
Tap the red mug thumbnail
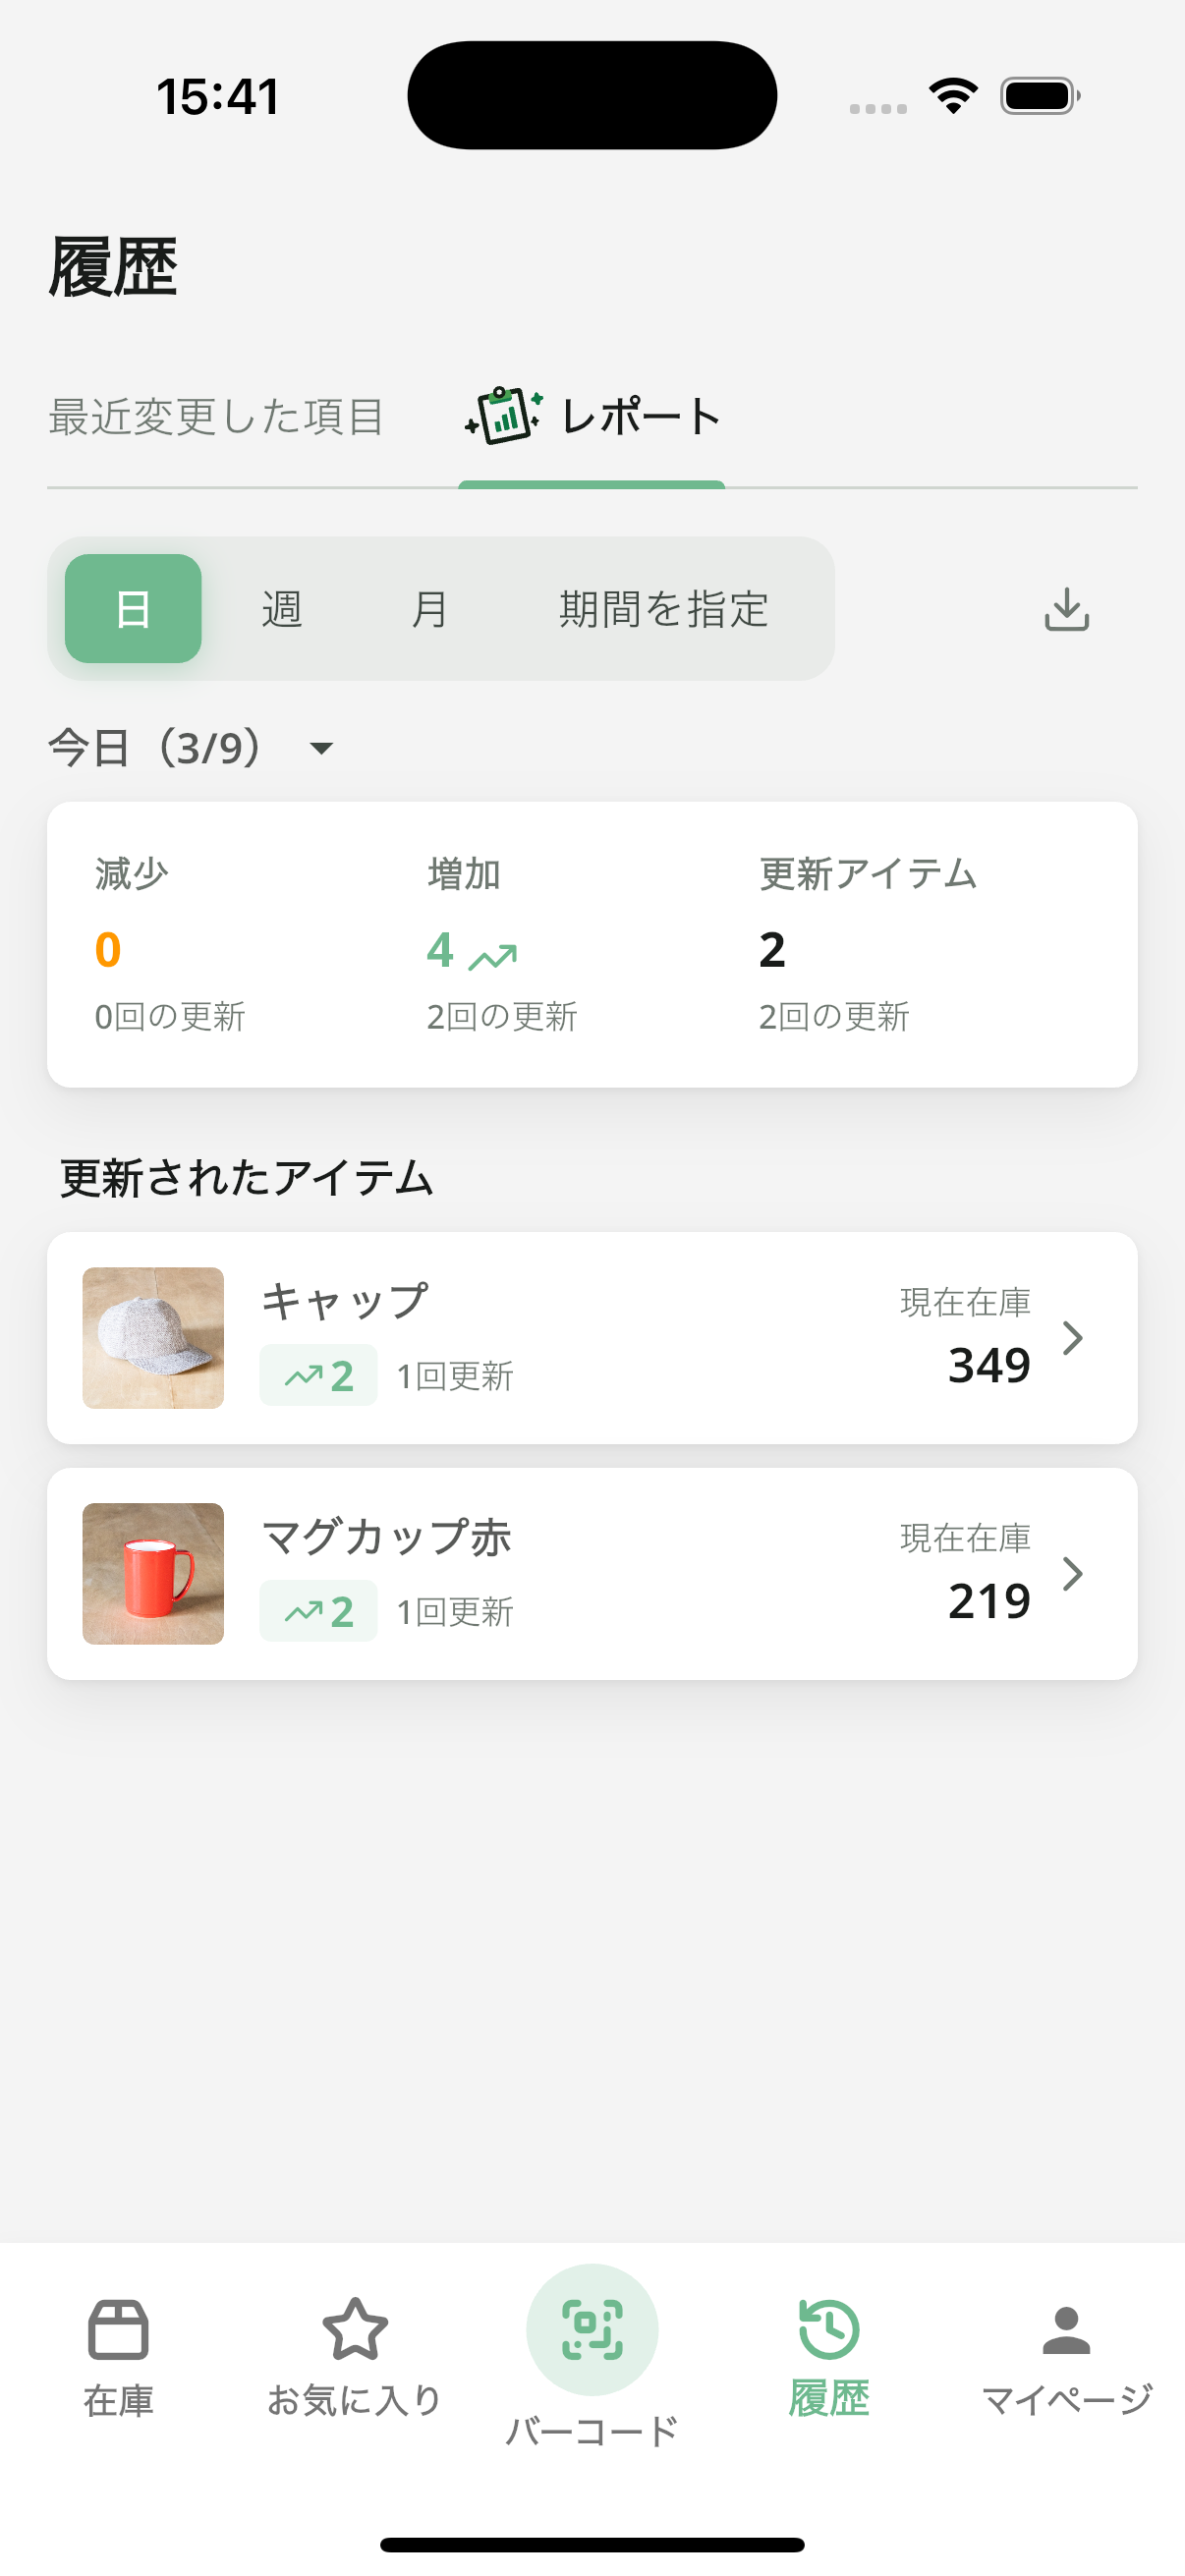pyautogui.click(x=153, y=1574)
